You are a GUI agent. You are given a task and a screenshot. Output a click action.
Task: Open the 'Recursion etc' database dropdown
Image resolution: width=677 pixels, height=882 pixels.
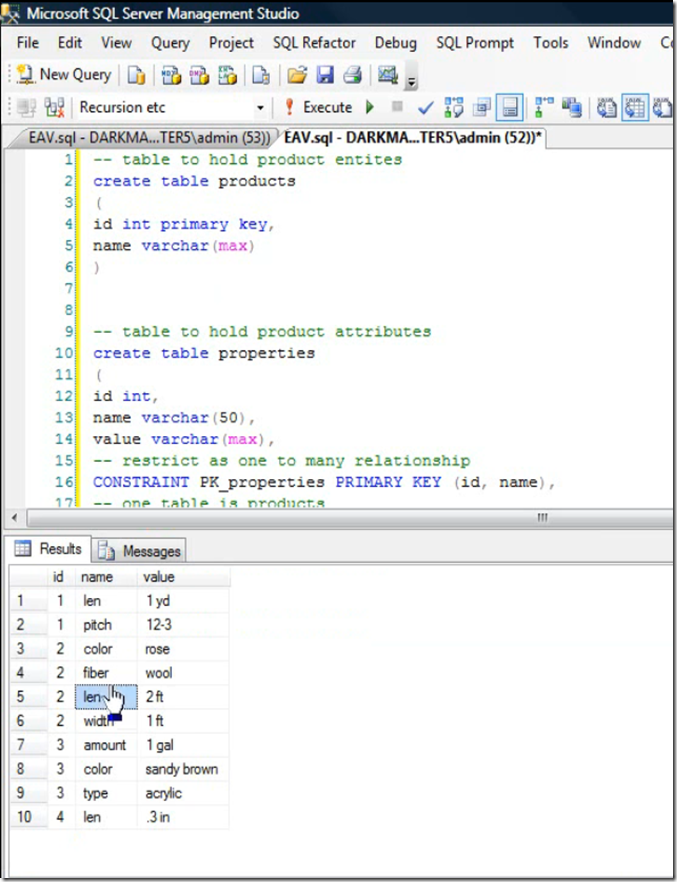click(260, 108)
